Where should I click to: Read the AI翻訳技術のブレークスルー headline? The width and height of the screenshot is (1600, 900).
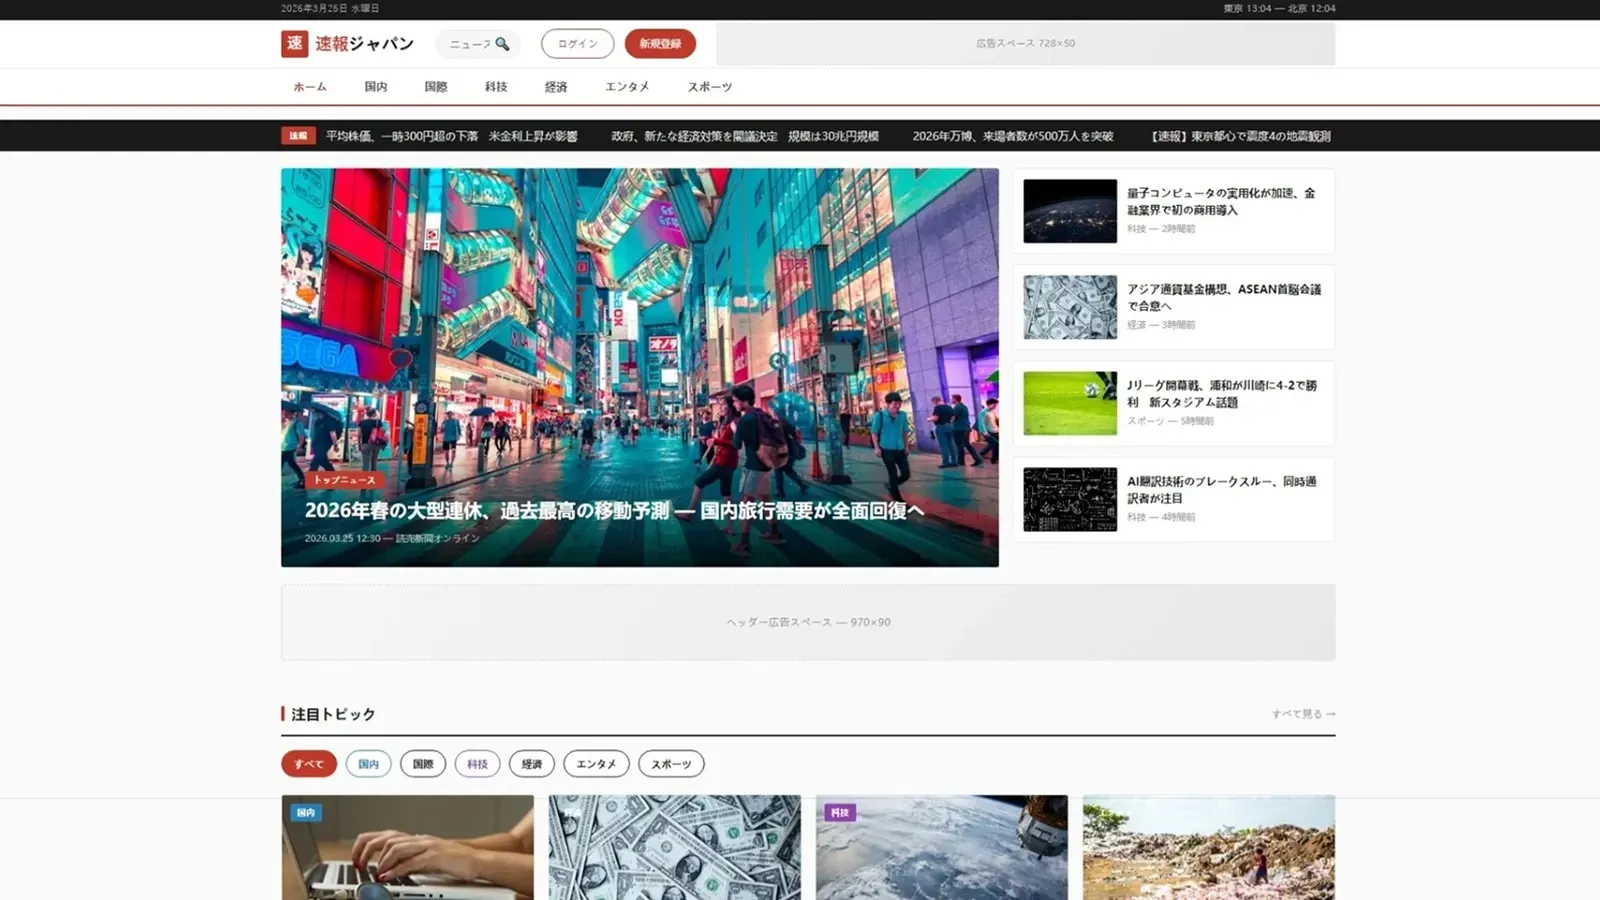[x=1222, y=489]
